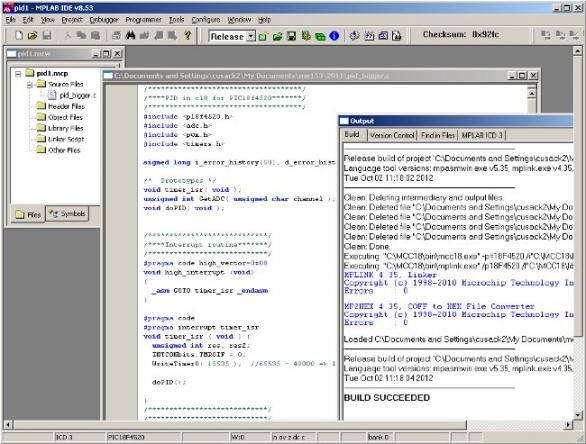
Task: Click the Print toolbar icon
Action: pyautogui.click(x=116, y=36)
